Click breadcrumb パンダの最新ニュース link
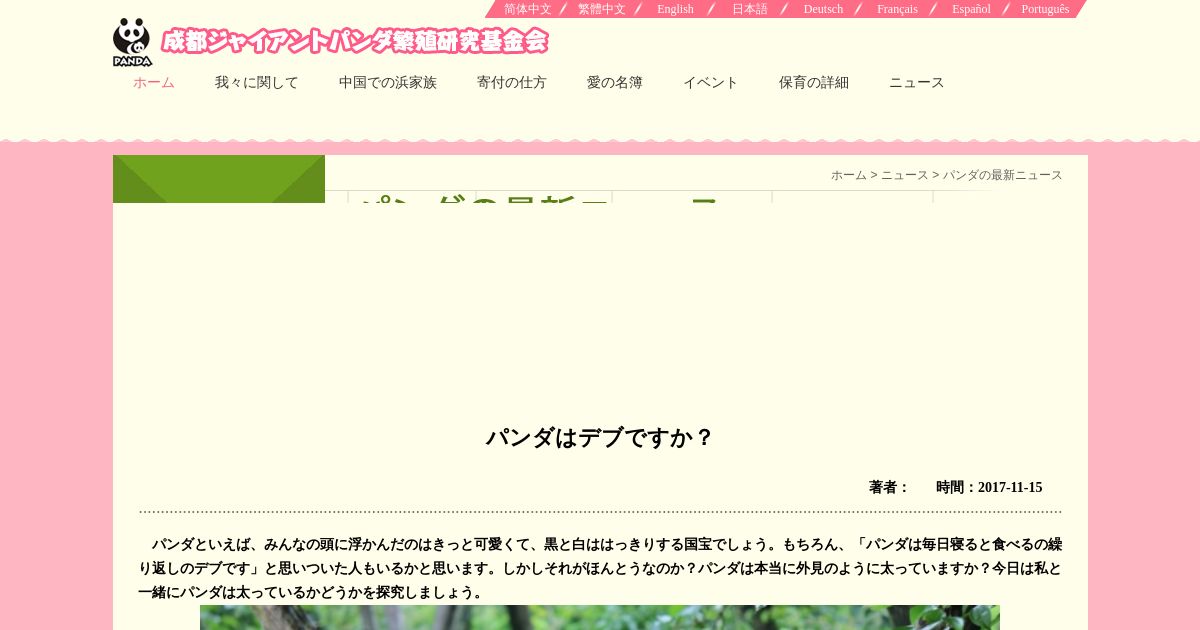The width and height of the screenshot is (1200, 630). click(1003, 175)
